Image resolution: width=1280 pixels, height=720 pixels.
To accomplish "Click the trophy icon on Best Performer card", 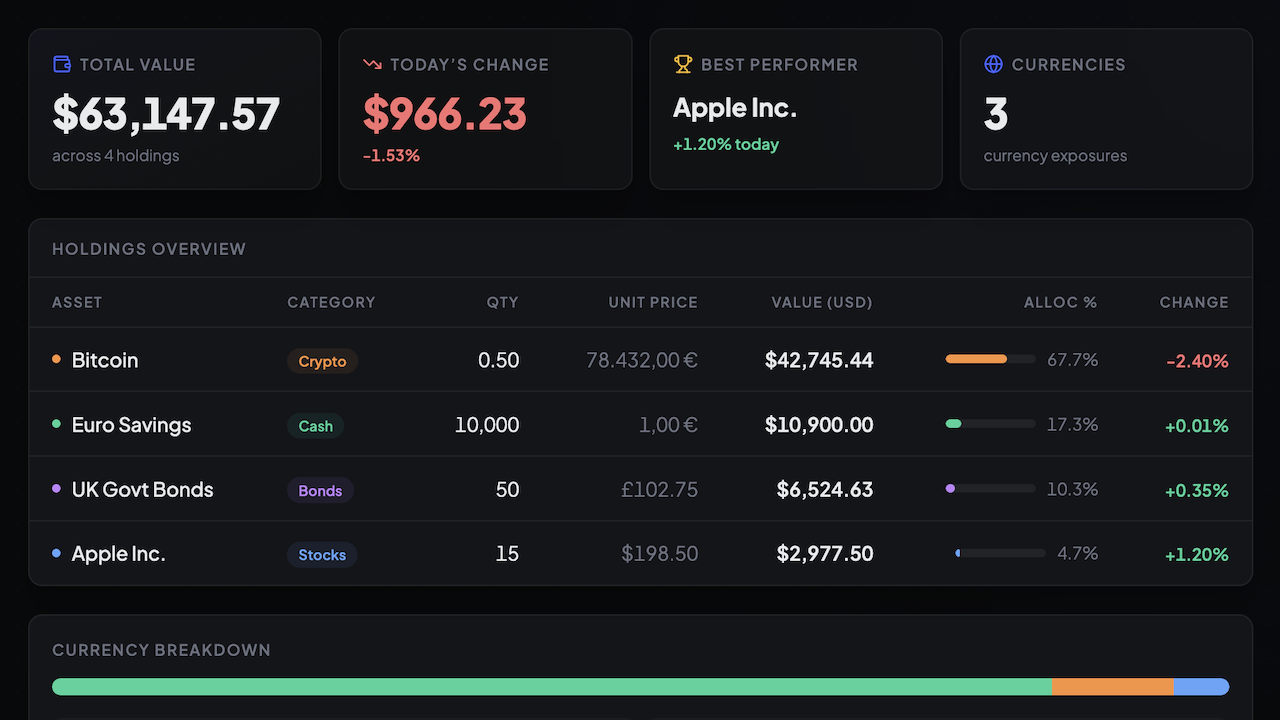I will tap(683, 64).
